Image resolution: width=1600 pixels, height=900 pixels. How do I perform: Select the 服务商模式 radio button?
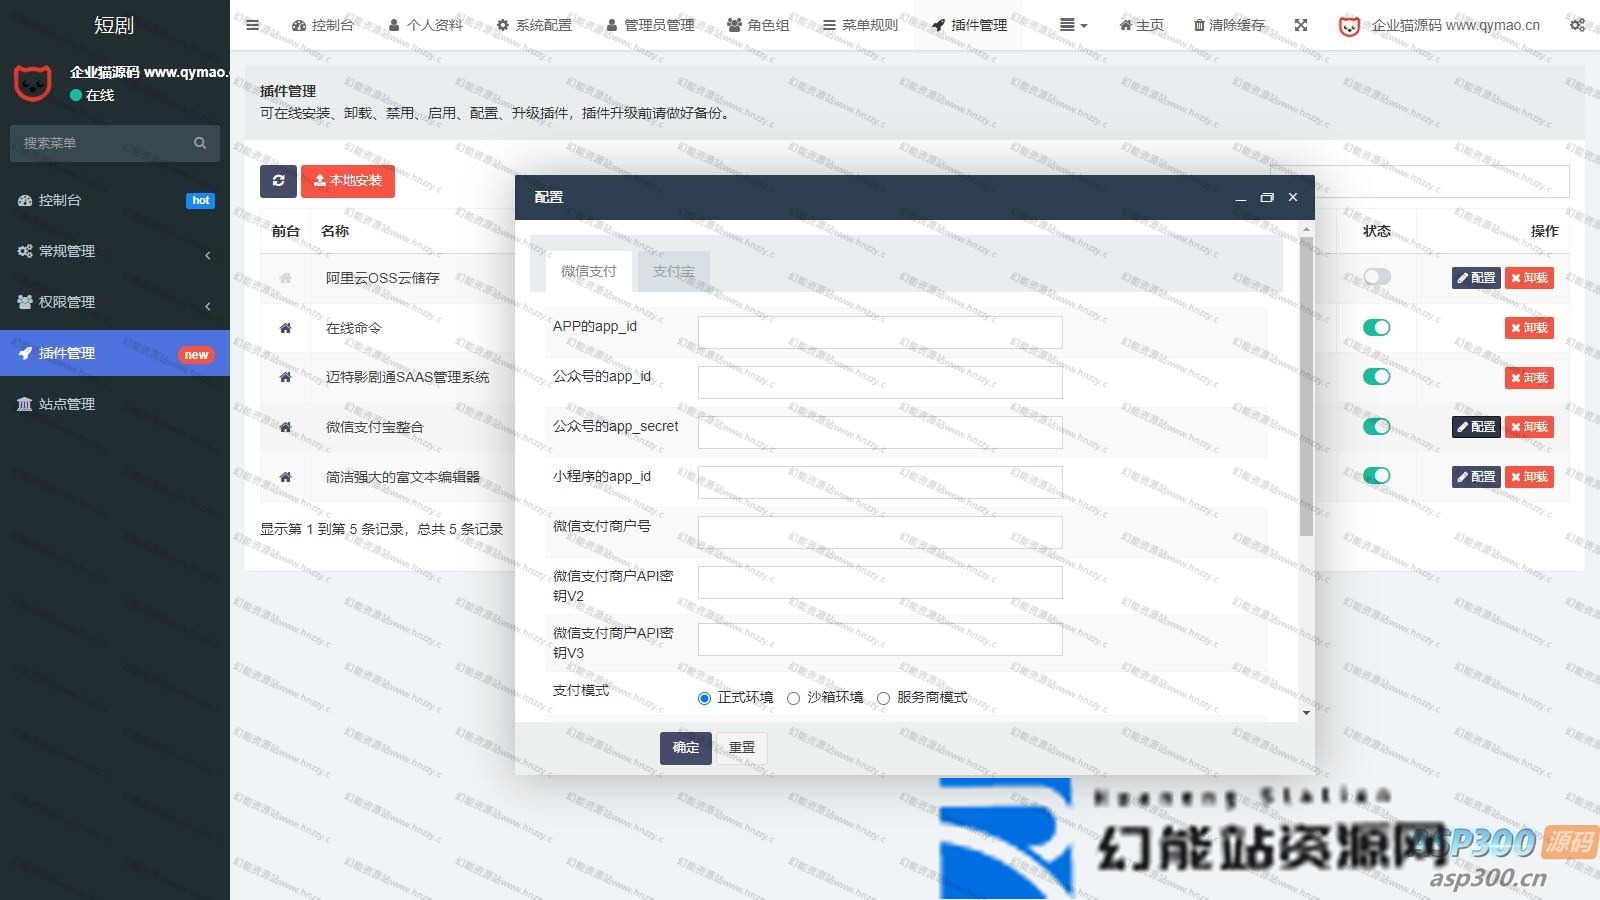883,698
